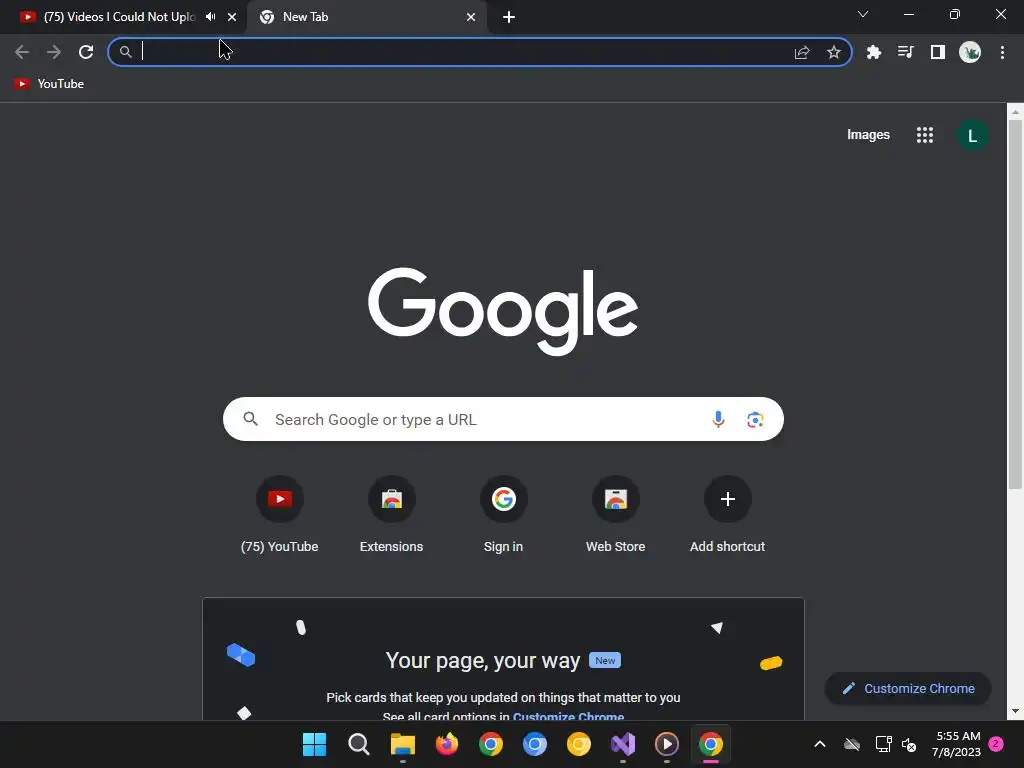Screen dimensions: 1024x768
Task: Reload the current page
Action: click(86, 52)
